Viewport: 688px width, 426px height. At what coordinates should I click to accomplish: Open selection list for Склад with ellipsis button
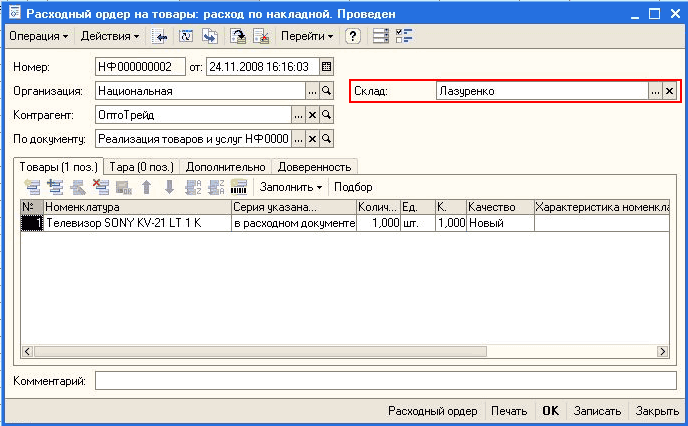[x=655, y=91]
